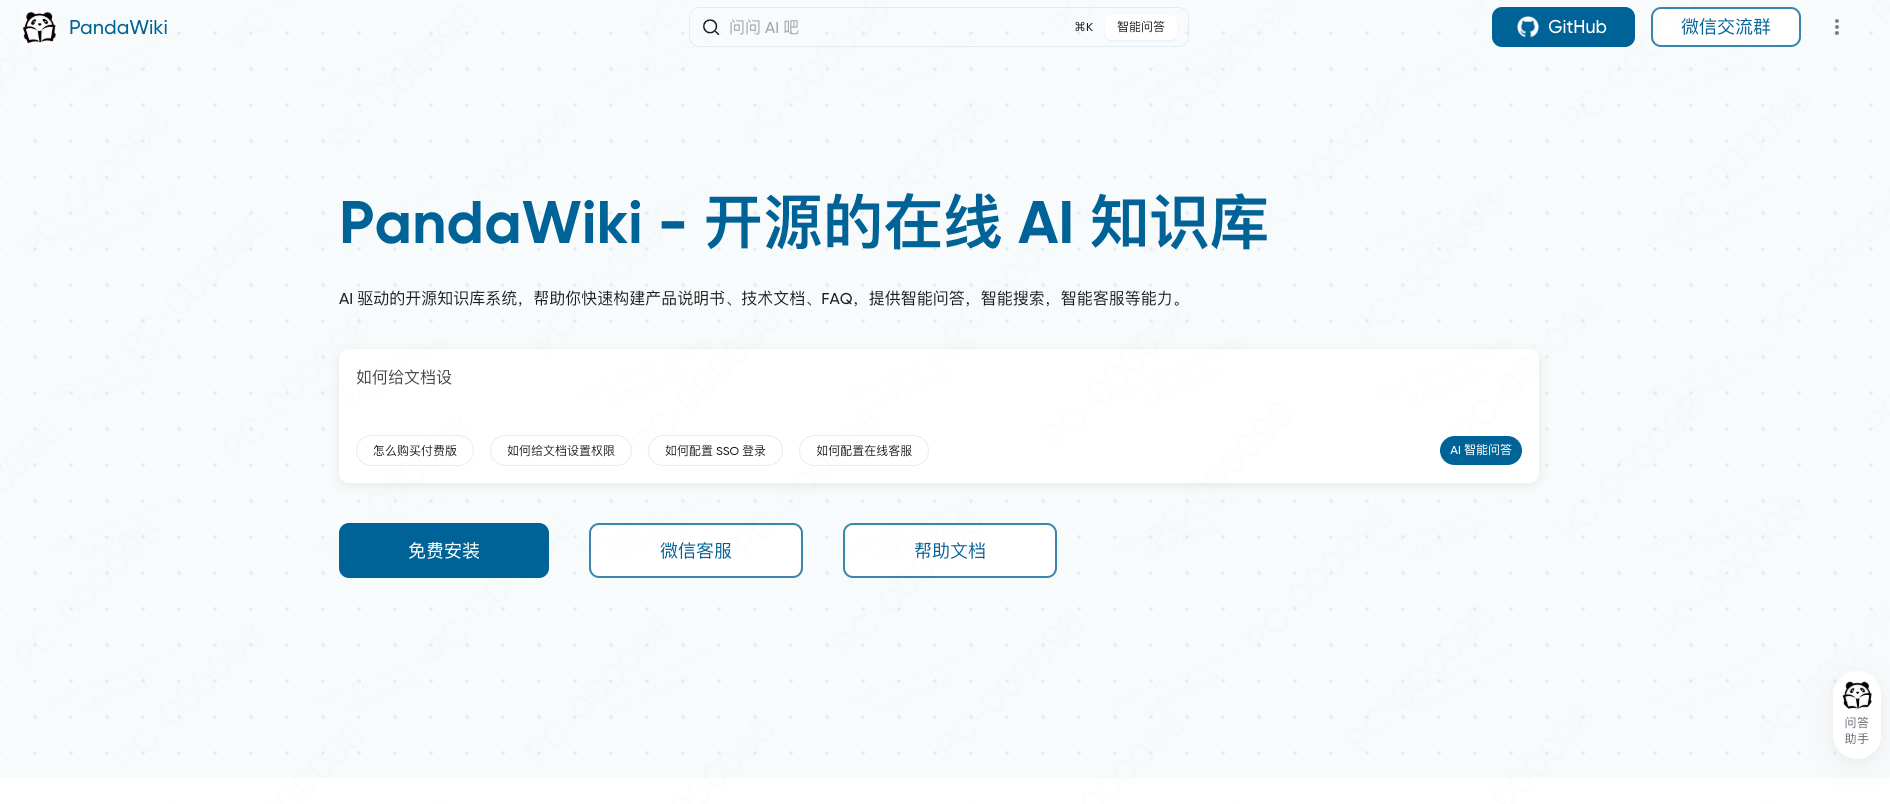This screenshot has width=1890, height=804.
Task: Select the 智能问答 mode in search bar
Action: click(1140, 27)
